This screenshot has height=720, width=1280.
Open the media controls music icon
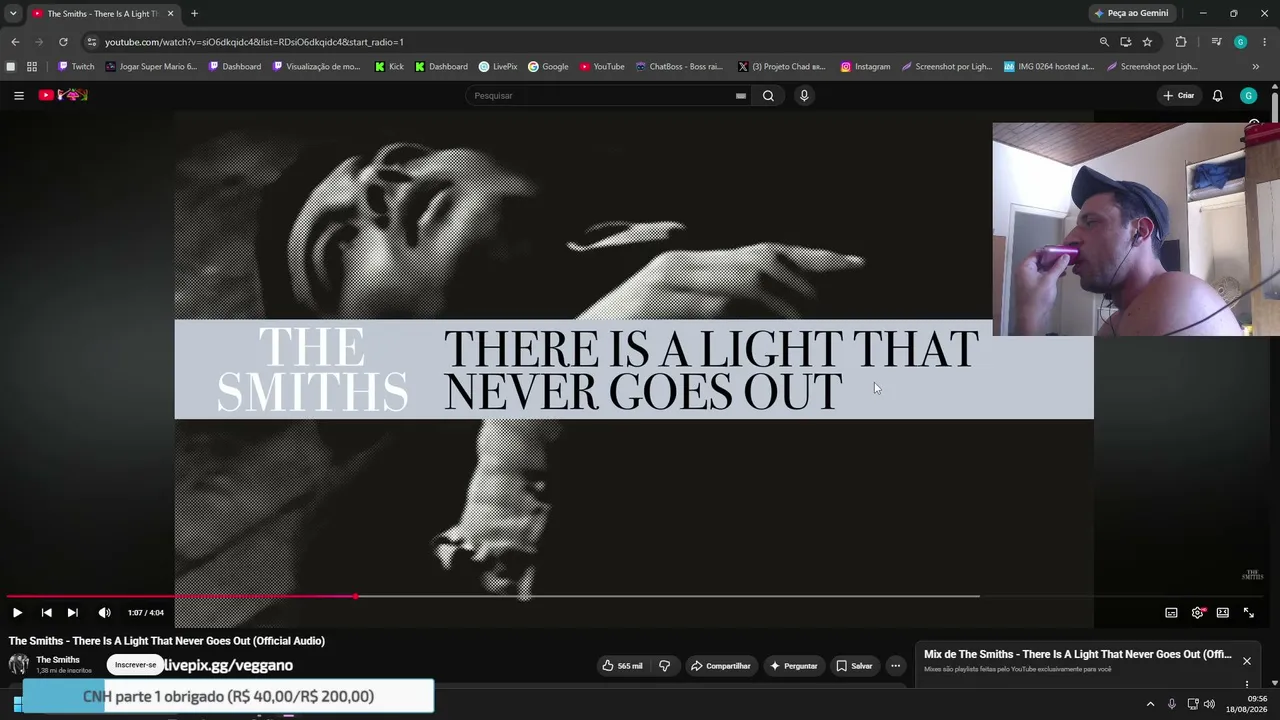tap(1216, 42)
